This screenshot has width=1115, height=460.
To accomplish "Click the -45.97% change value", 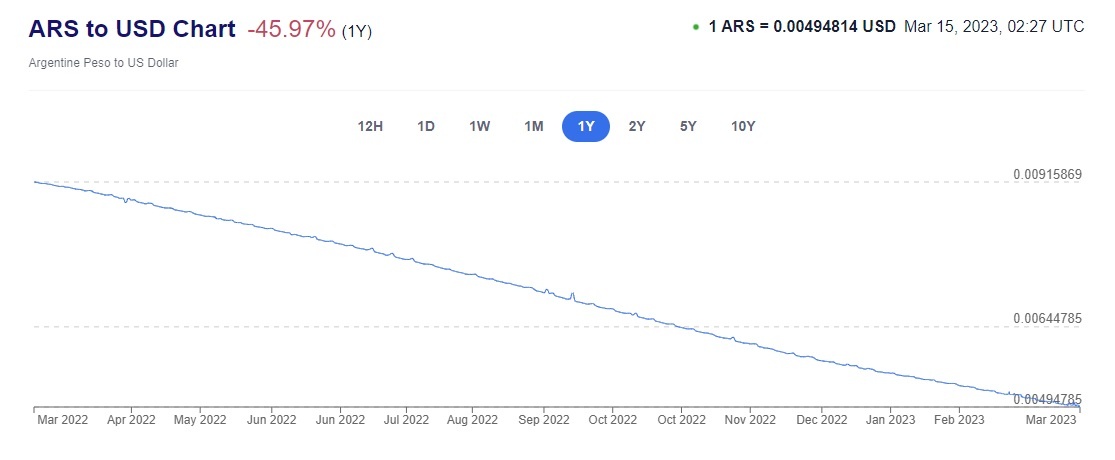I will click(291, 29).
